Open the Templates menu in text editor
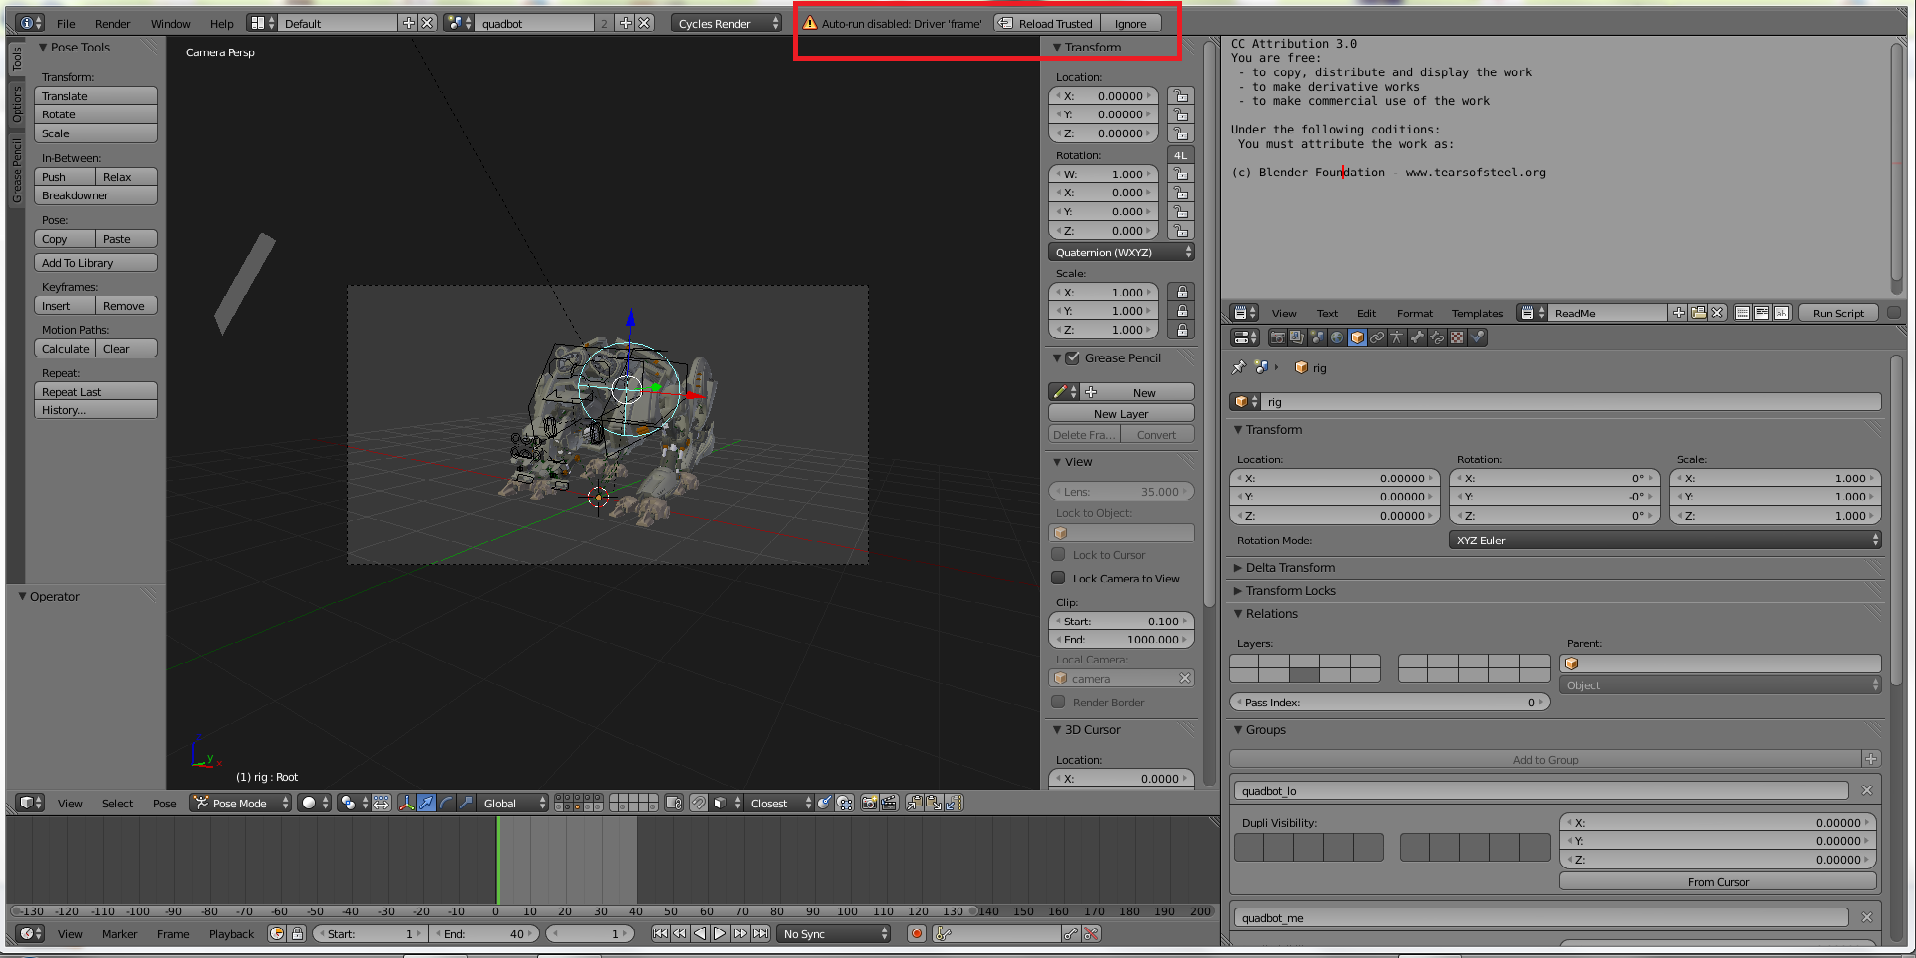Viewport: 1916px width, 958px height. tap(1477, 313)
